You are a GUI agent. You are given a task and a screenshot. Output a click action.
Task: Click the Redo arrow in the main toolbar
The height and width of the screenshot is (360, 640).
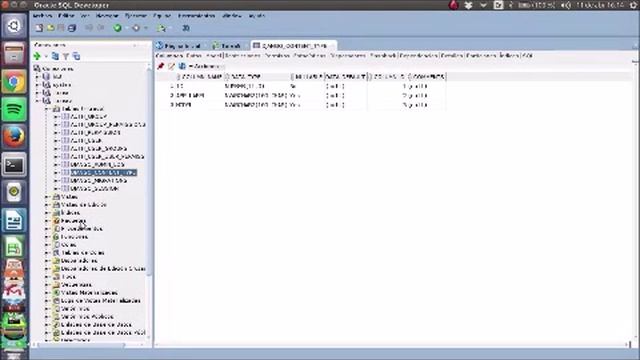(100, 28)
